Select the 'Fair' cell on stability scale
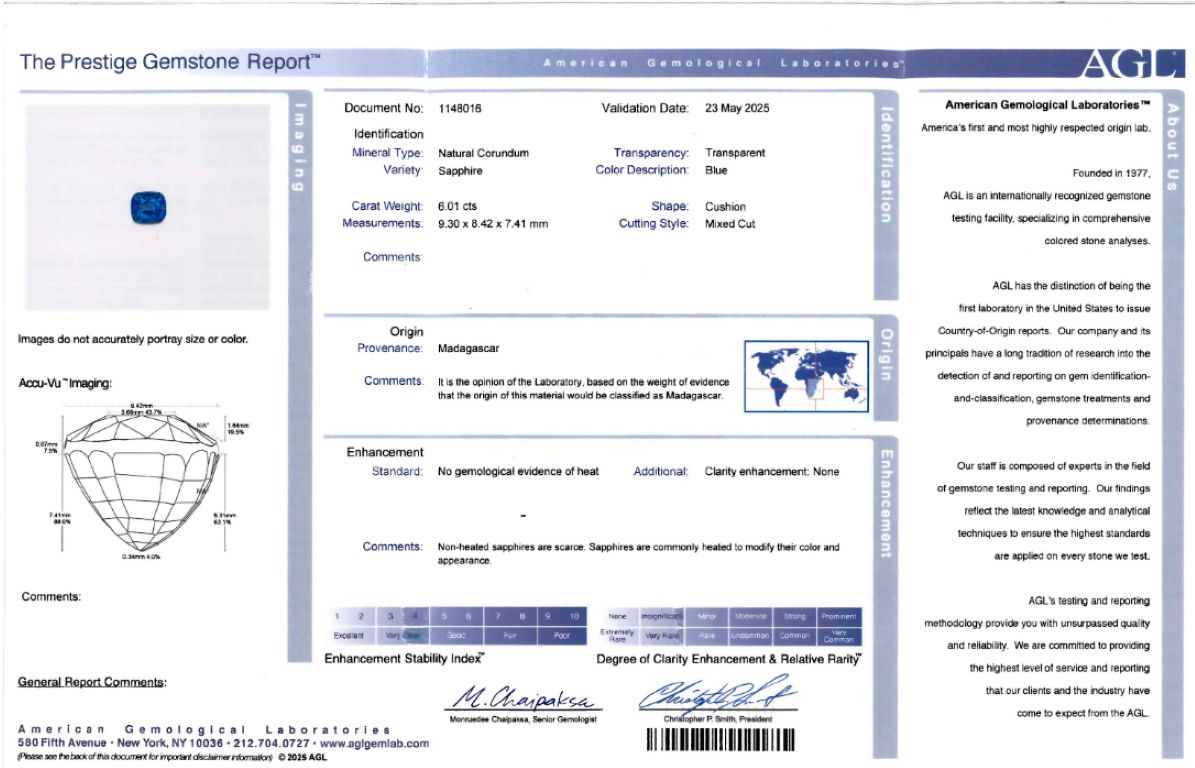The width and height of the screenshot is (1195, 768). point(510,635)
